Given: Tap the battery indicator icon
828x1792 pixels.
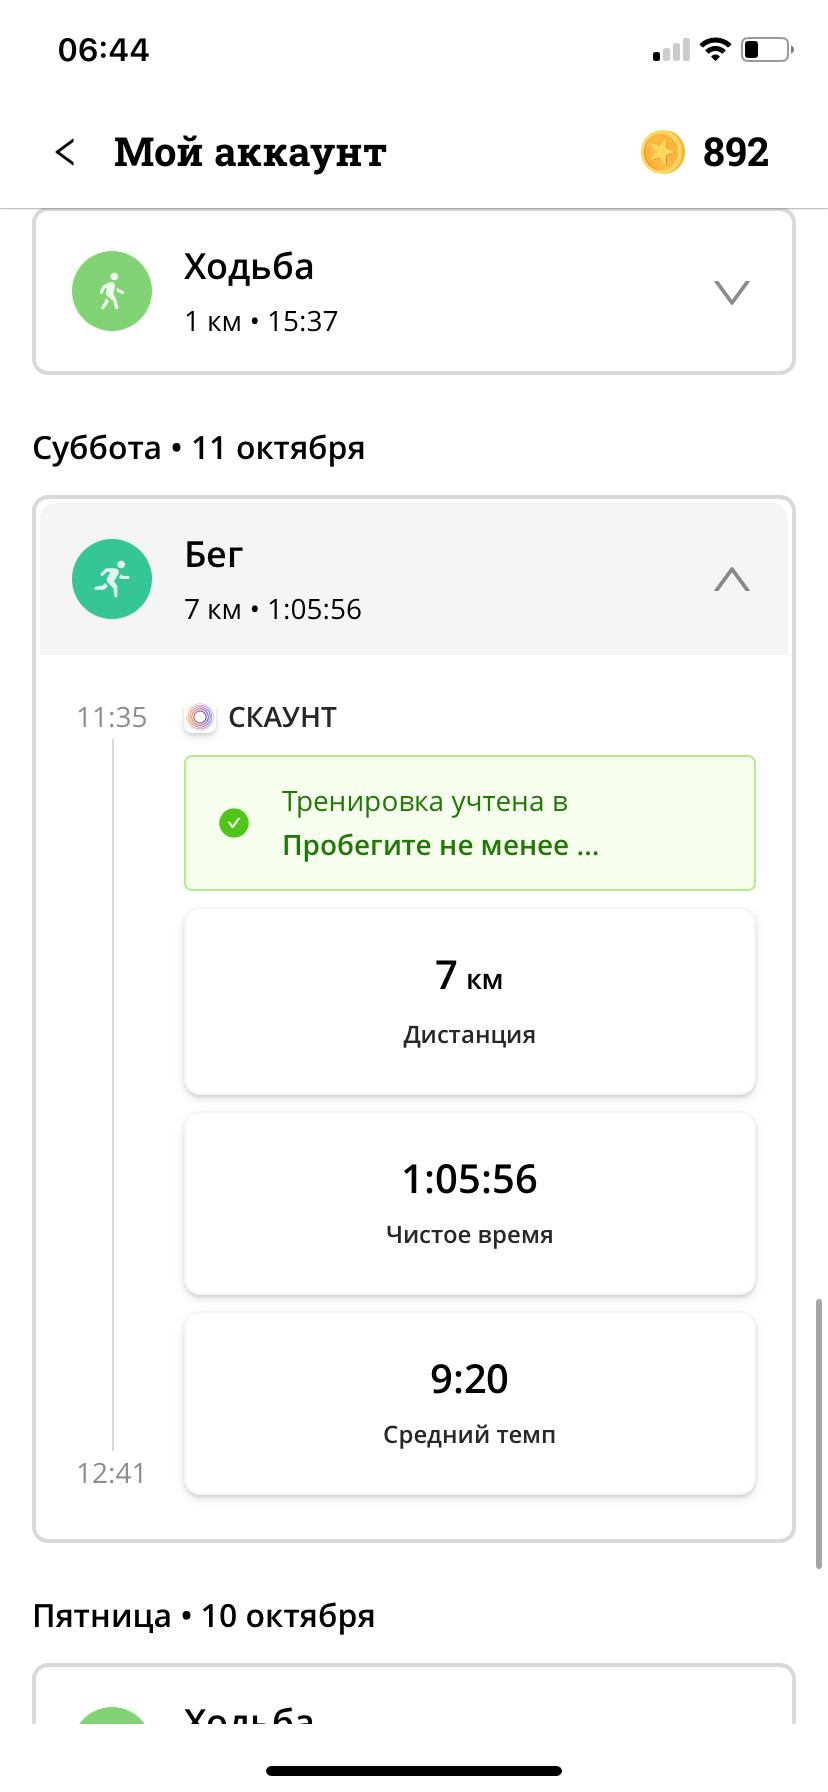Looking at the screenshot, I should [767, 49].
